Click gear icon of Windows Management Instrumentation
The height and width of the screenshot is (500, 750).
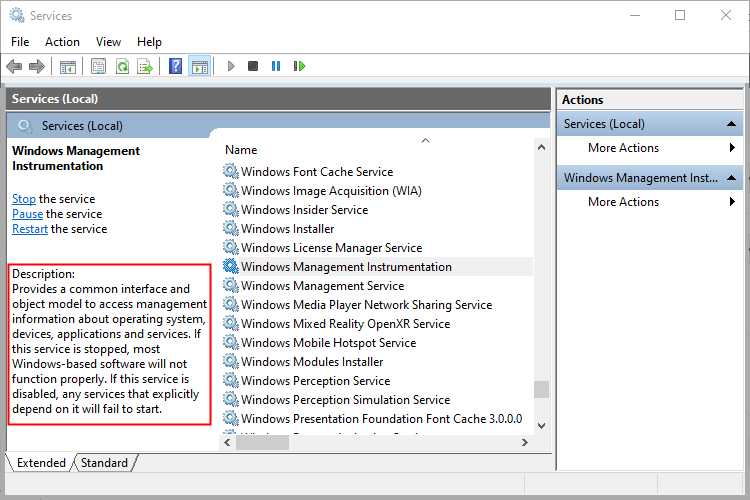coord(231,266)
